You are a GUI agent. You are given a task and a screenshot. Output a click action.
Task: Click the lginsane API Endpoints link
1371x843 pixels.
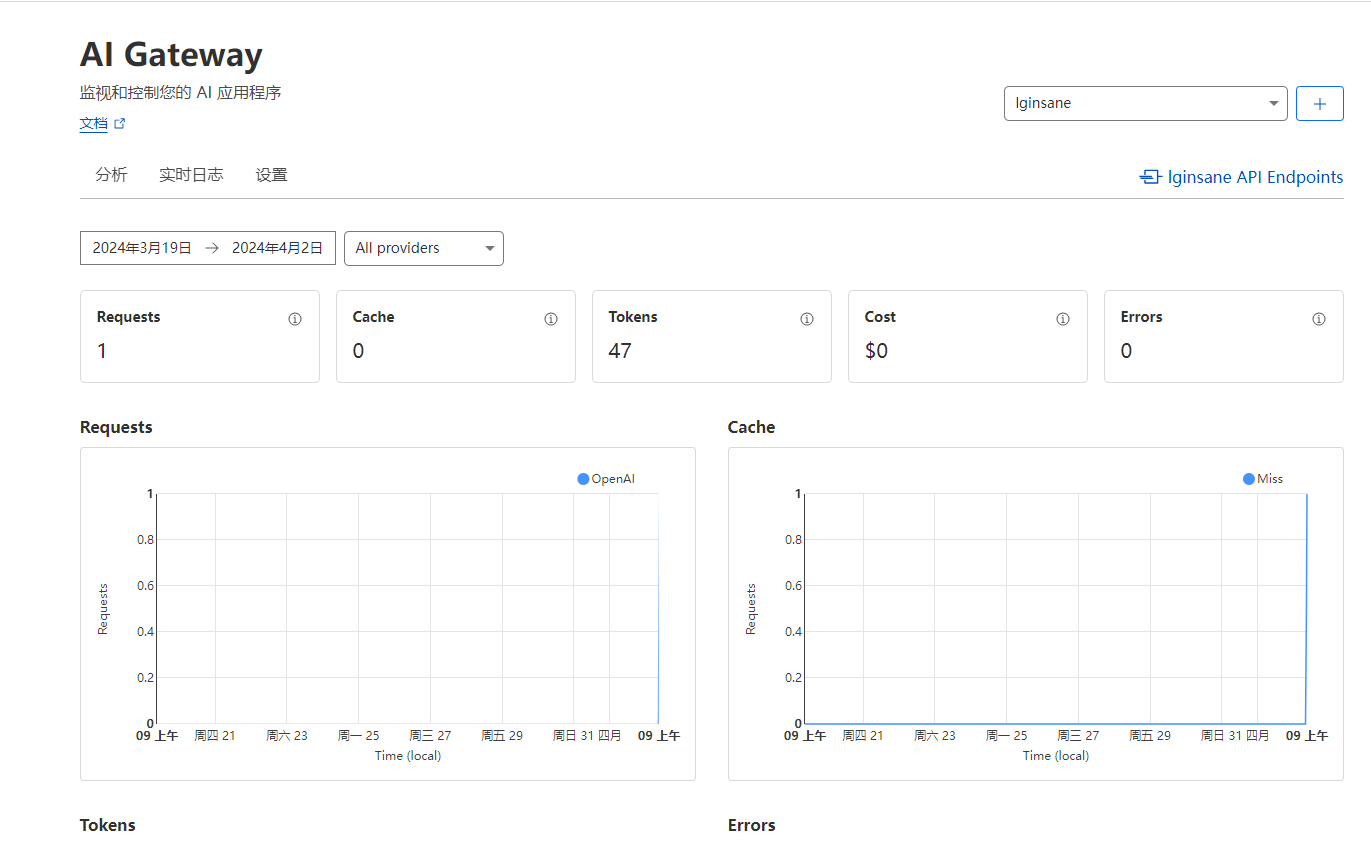1254,177
